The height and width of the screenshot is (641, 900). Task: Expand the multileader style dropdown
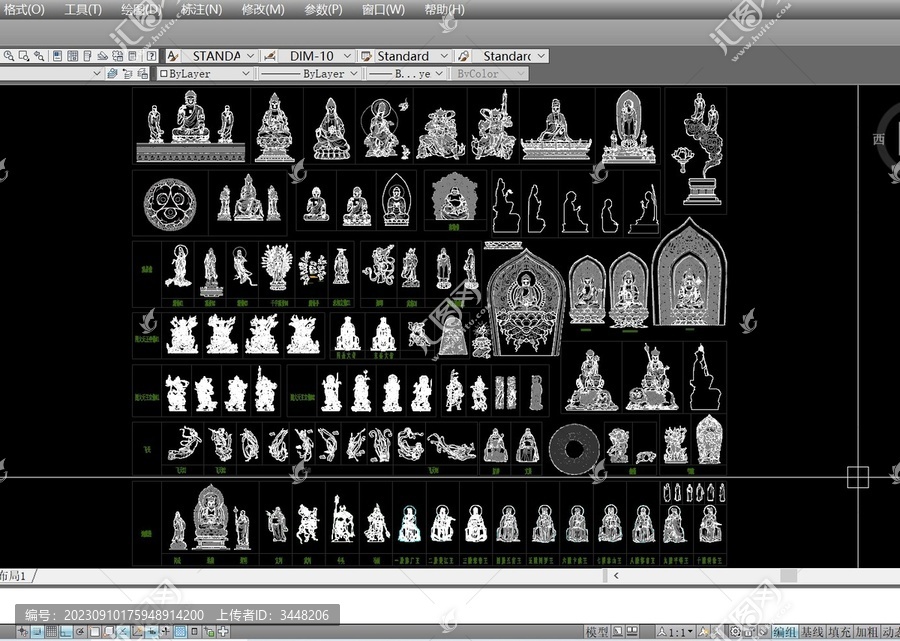(x=541, y=56)
